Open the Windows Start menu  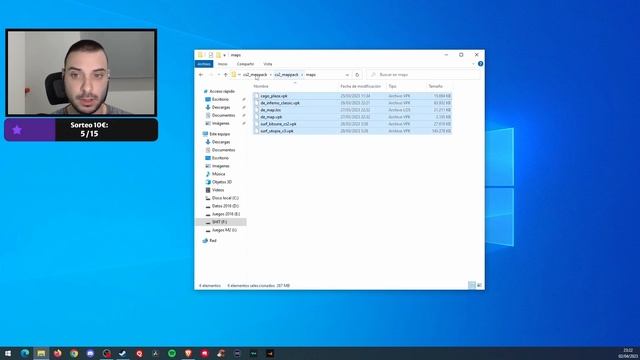[8, 353]
